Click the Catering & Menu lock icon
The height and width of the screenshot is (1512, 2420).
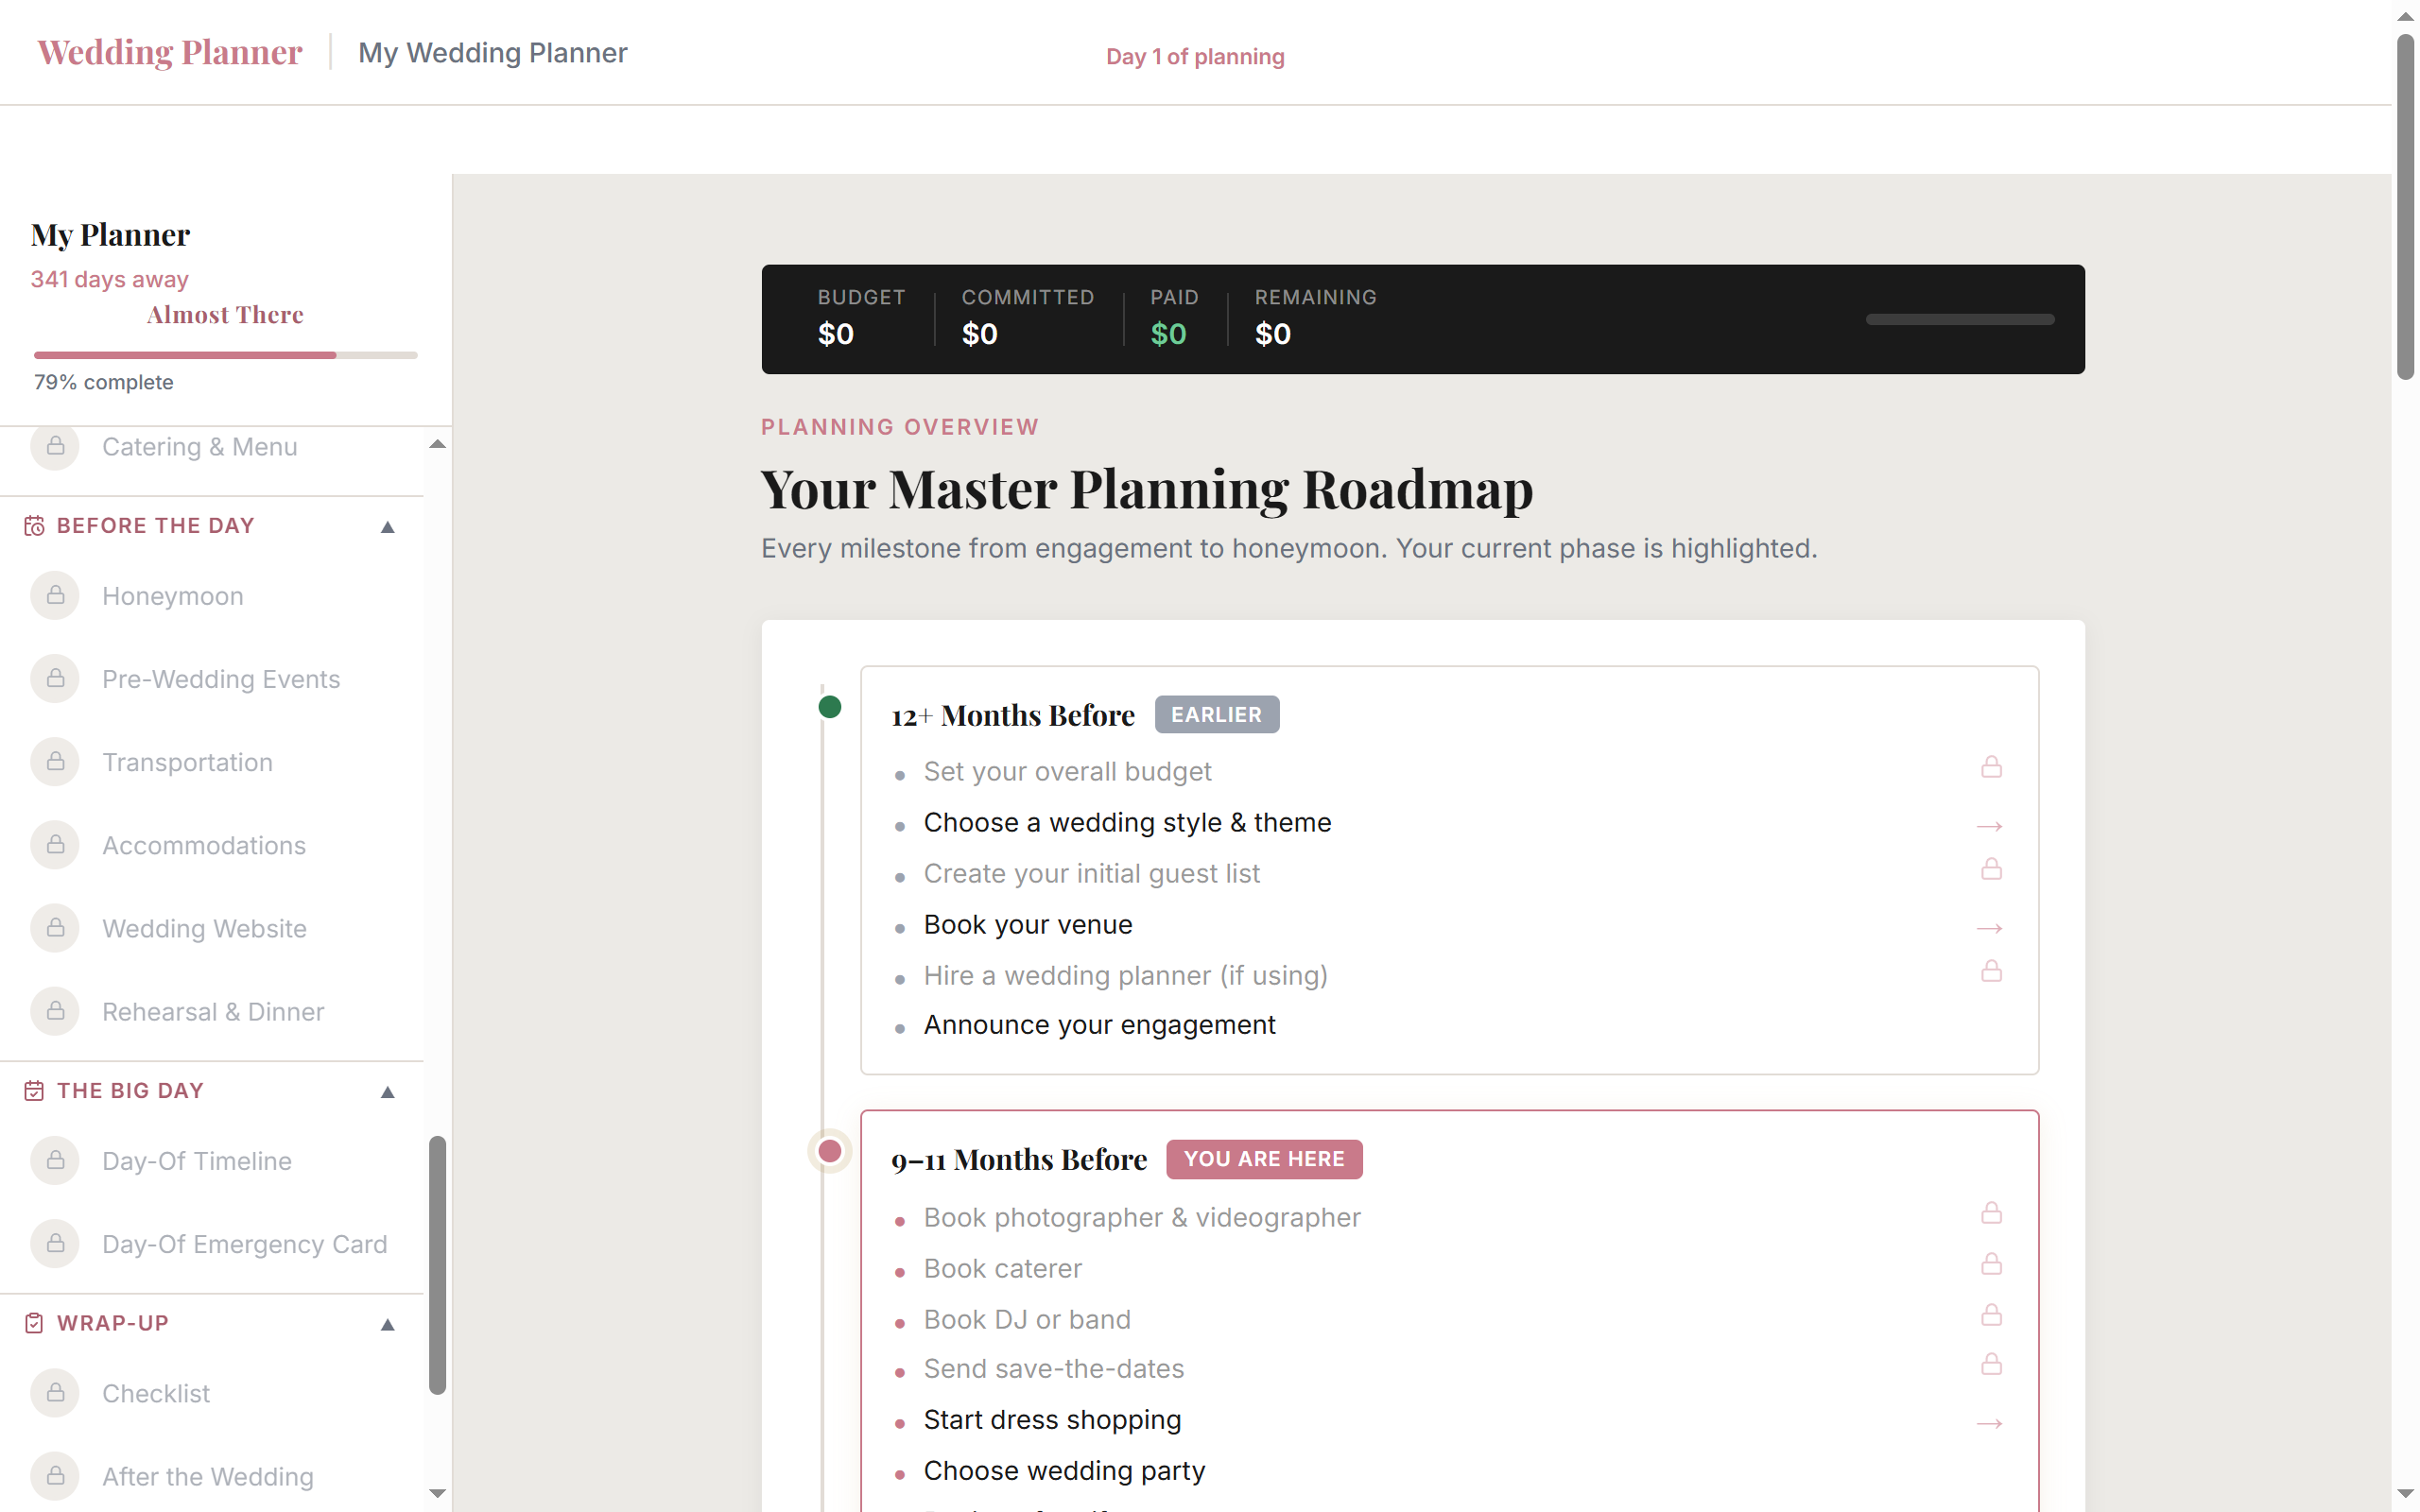click(x=55, y=446)
